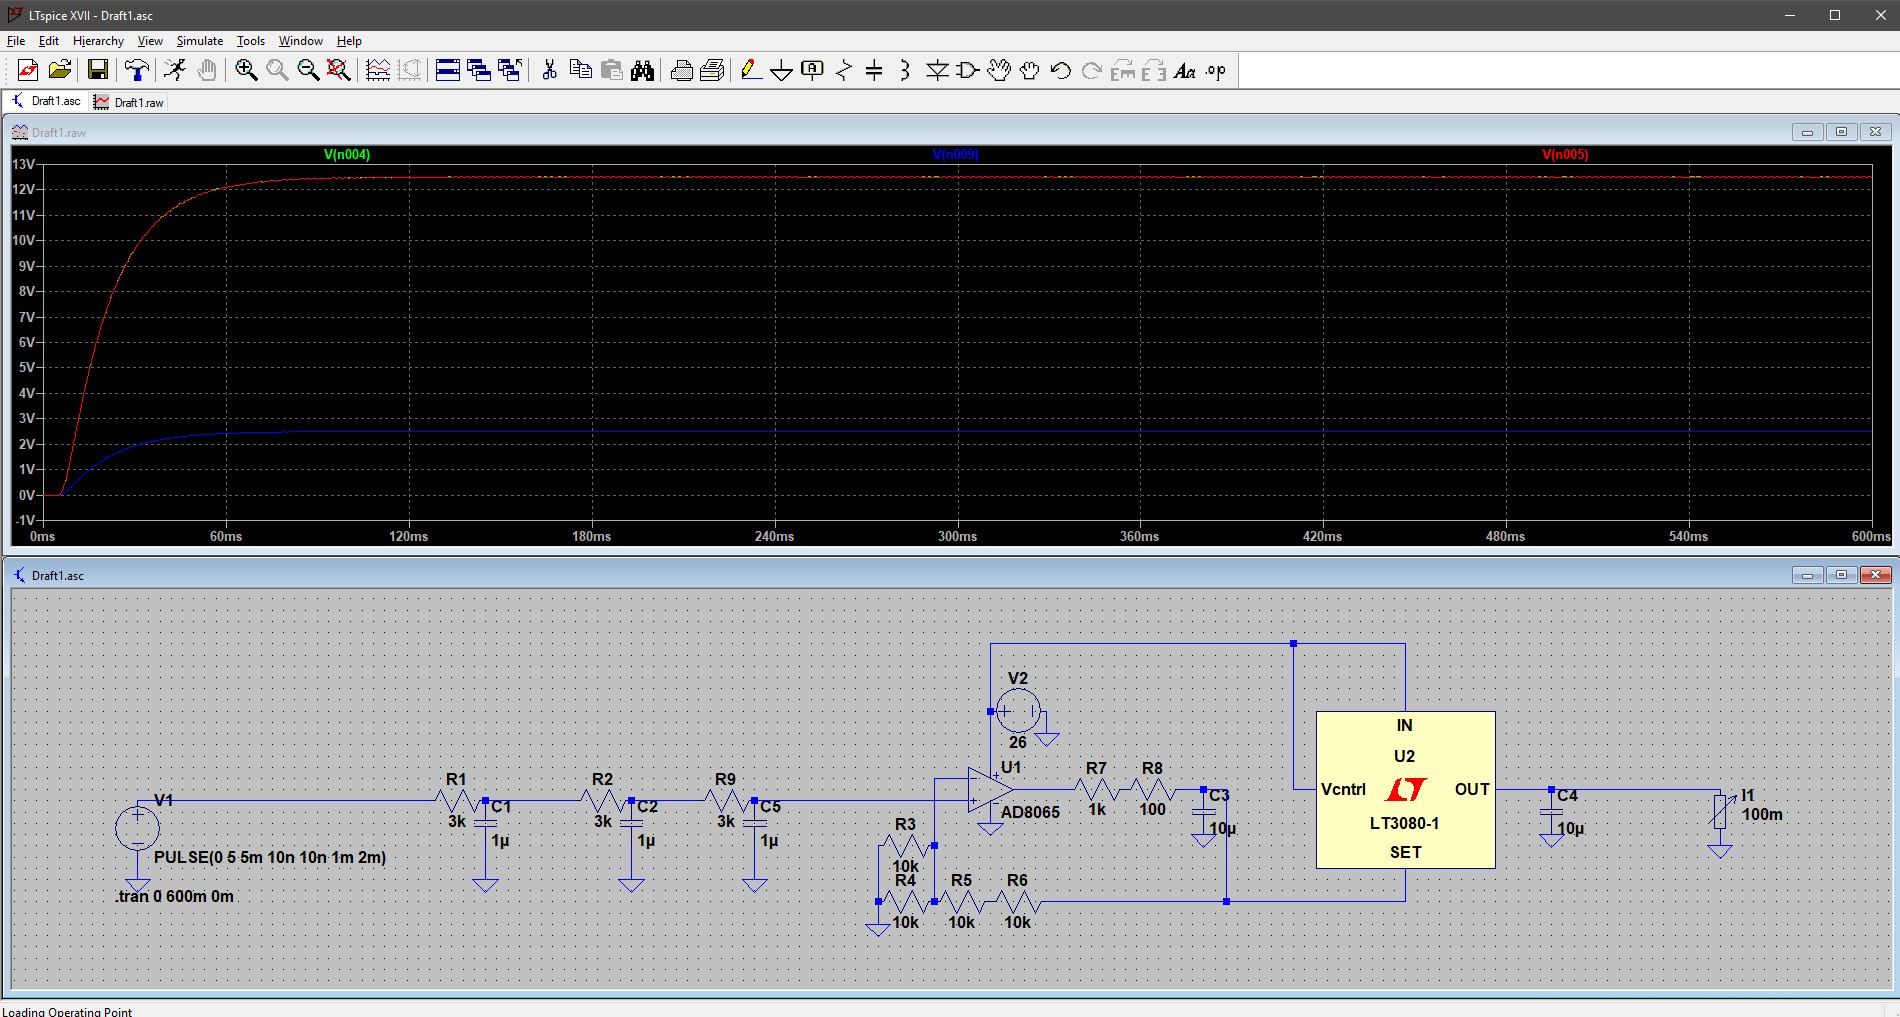Place a Ground symbol
Screen dimensions: 1900x1017
782,70
